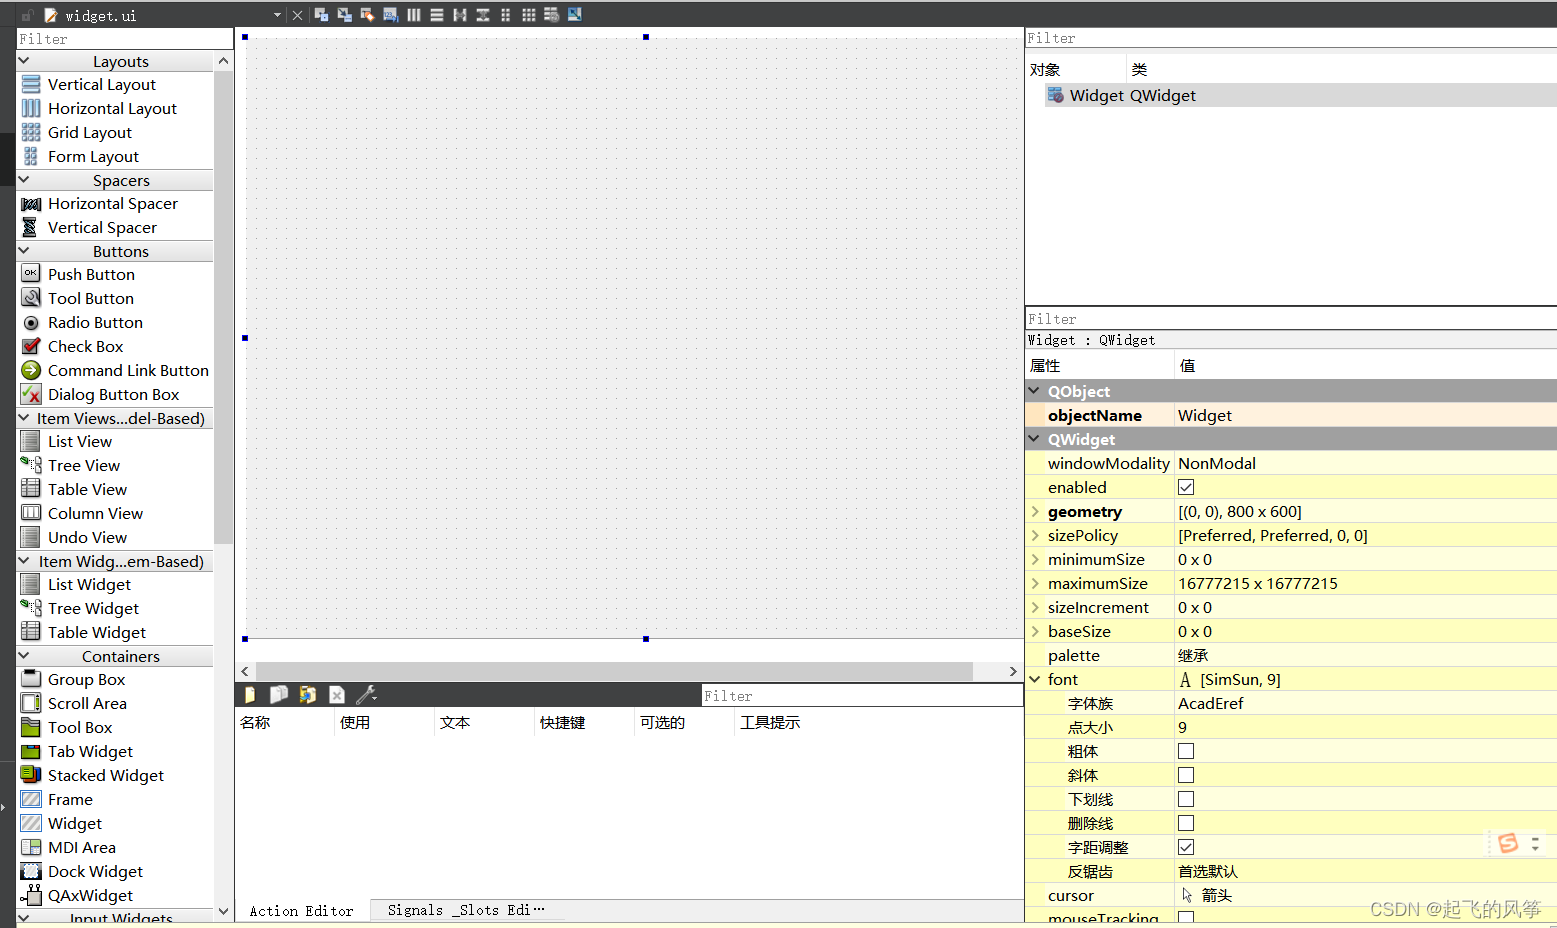Click the widget box Filter input field

pos(124,39)
